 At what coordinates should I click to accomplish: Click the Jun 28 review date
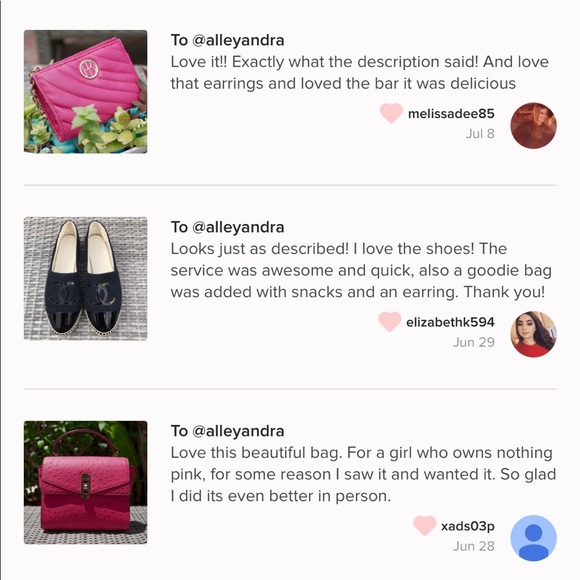[x=474, y=546]
